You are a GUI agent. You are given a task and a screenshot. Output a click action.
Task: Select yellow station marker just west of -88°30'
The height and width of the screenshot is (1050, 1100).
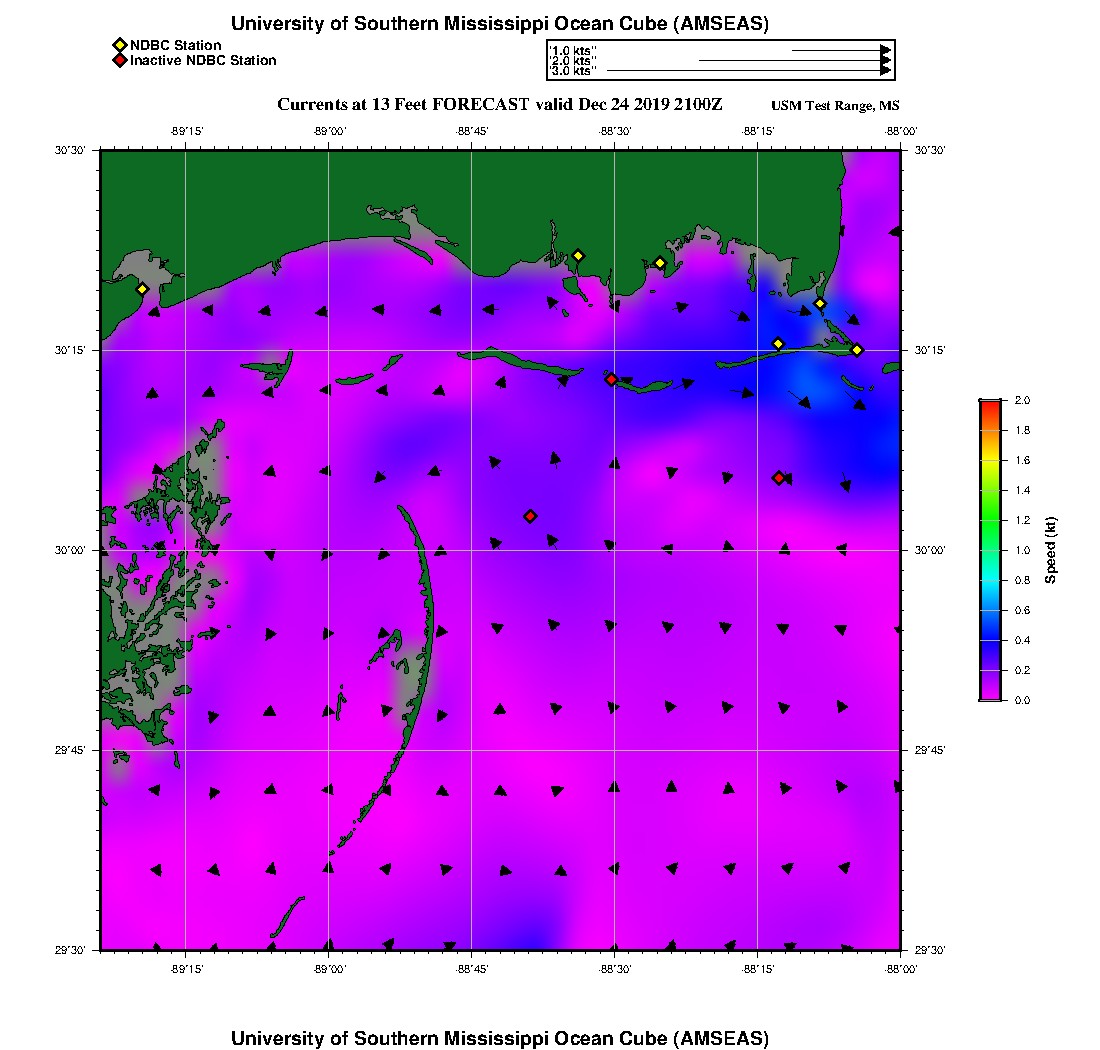pyautogui.click(x=577, y=256)
